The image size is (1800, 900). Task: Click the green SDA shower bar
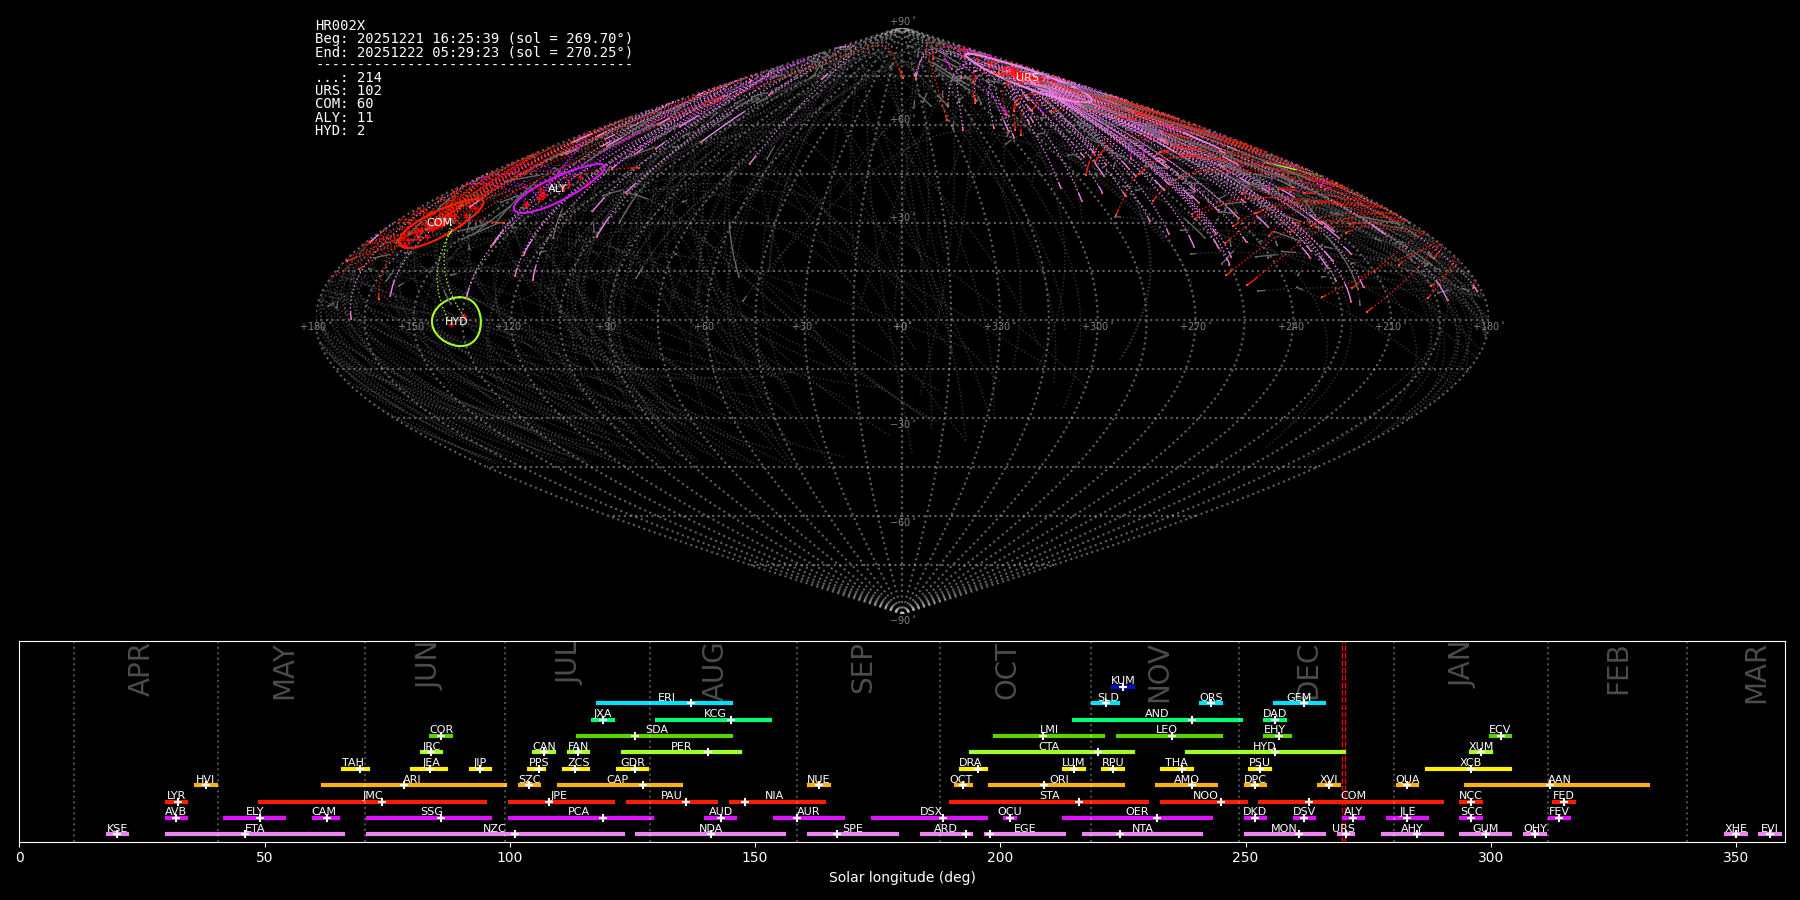point(654,736)
